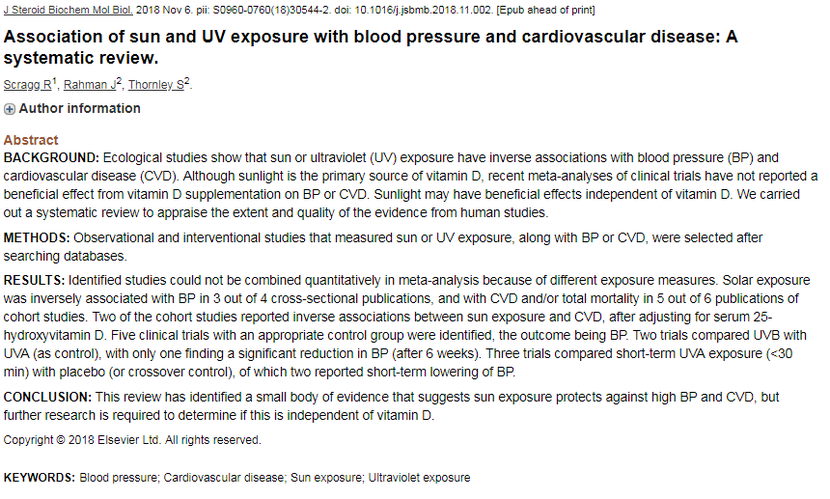This screenshot has height=499, width=830.
Task: Click the doi identifier text
Action: [413, 10]
